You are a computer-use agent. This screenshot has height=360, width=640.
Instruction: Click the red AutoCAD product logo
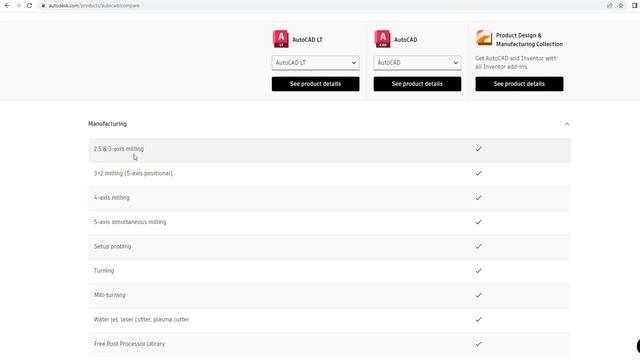[382, 39]
